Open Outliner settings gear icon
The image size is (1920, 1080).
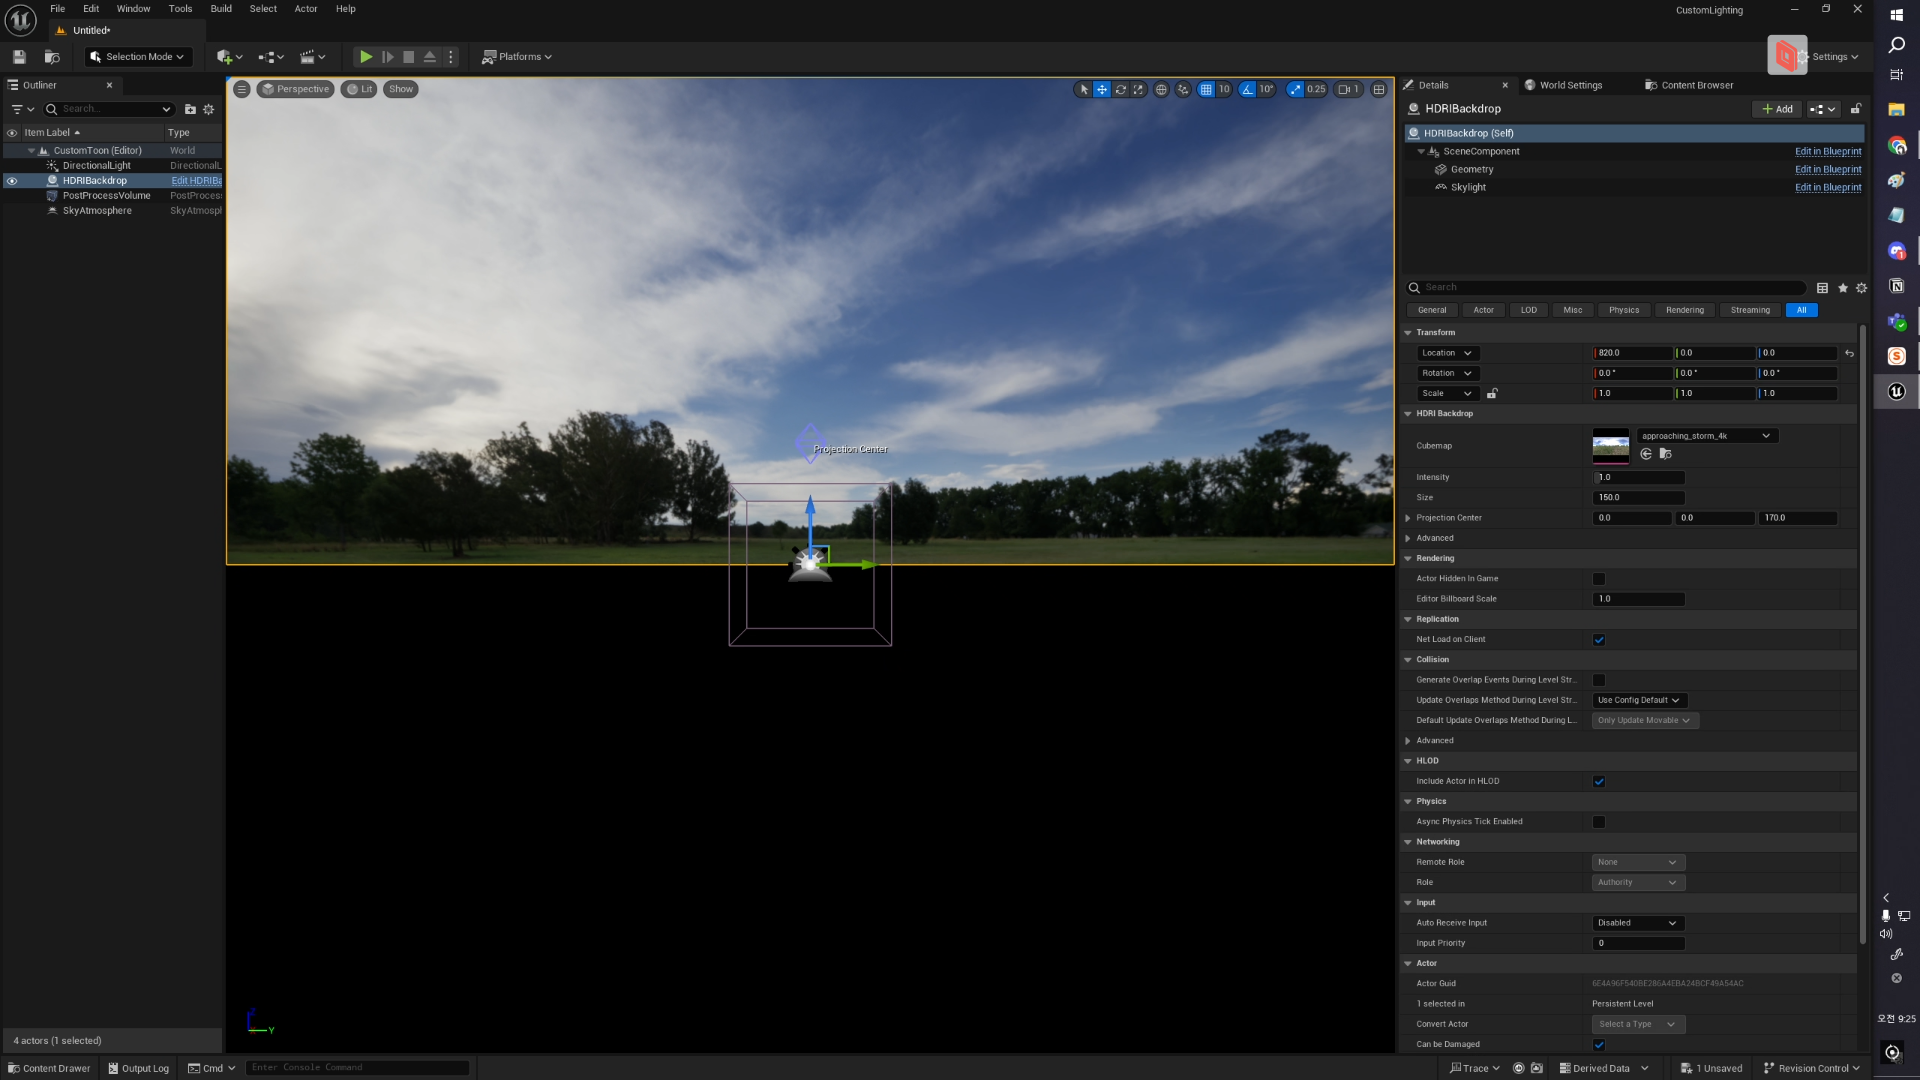[209, 109]
